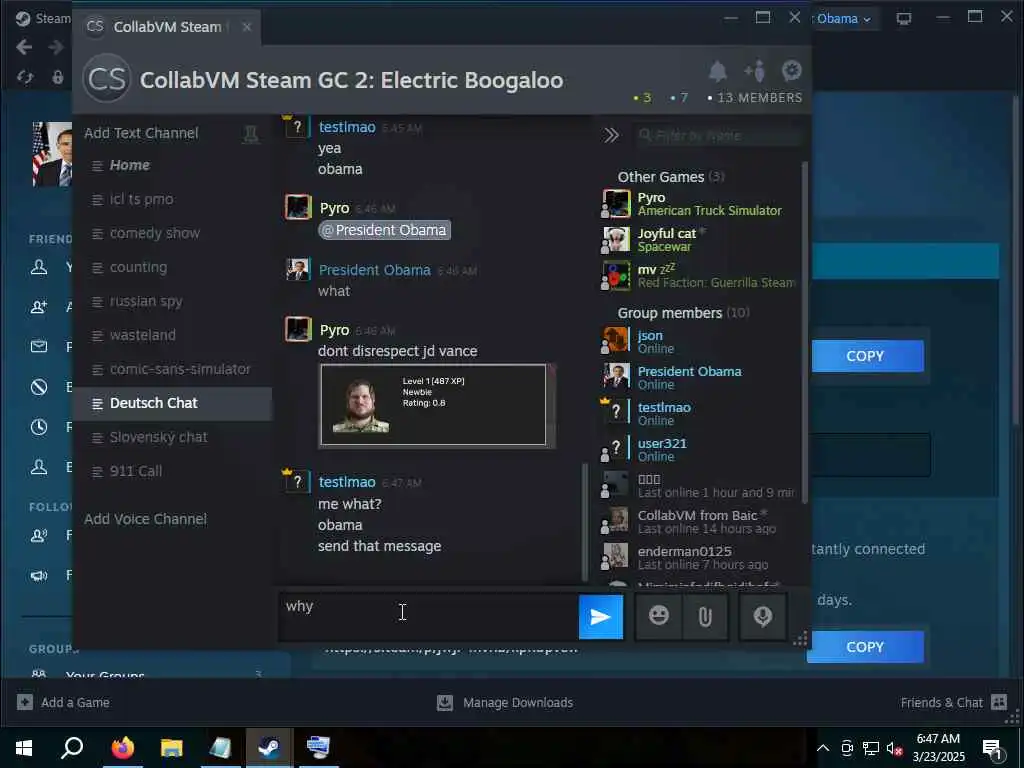Close the CollabVM Steam chat tab
The width and height of the screenshot is (1024, 768).
(246, 27)
